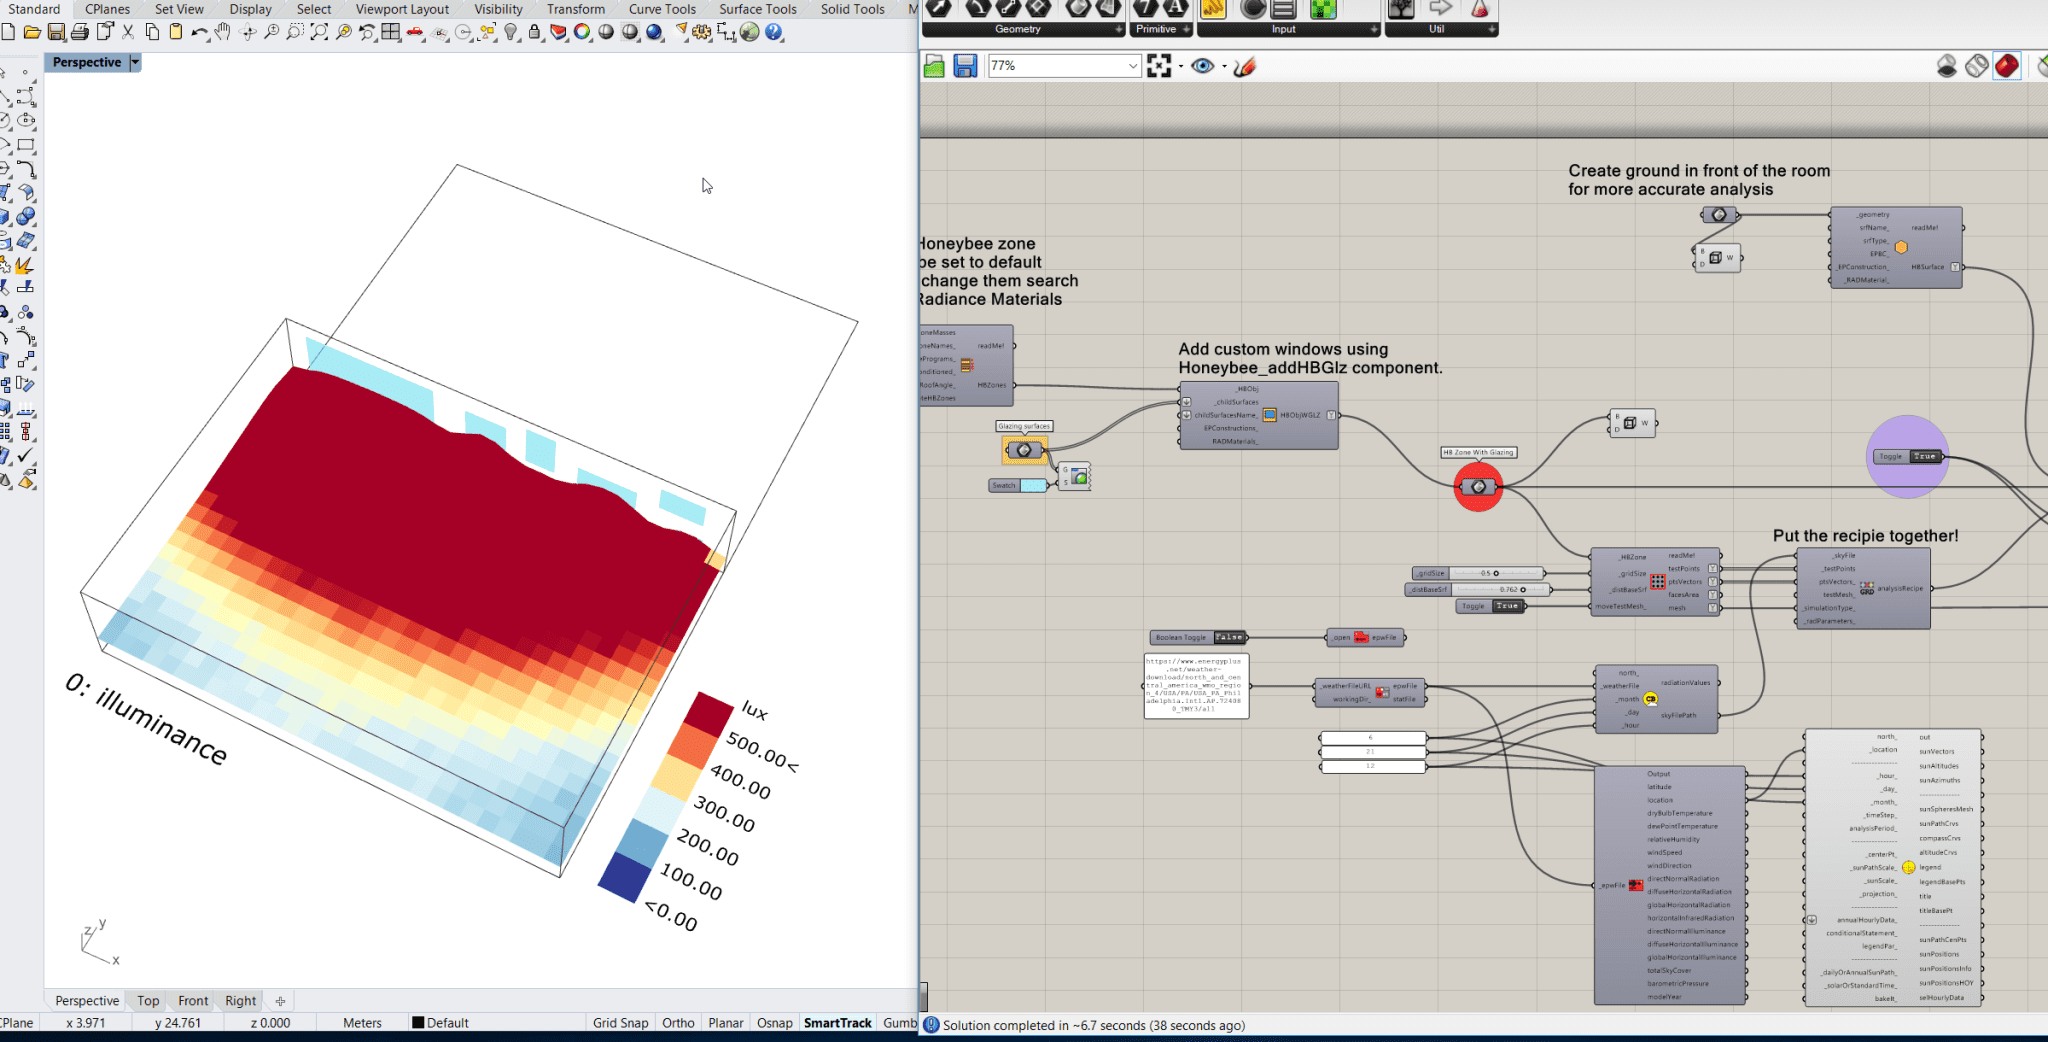Viewport: 2048px width, 1042px height.
Task: Open the Rhino Help question mark icon
Action: [x=774, y=33]
